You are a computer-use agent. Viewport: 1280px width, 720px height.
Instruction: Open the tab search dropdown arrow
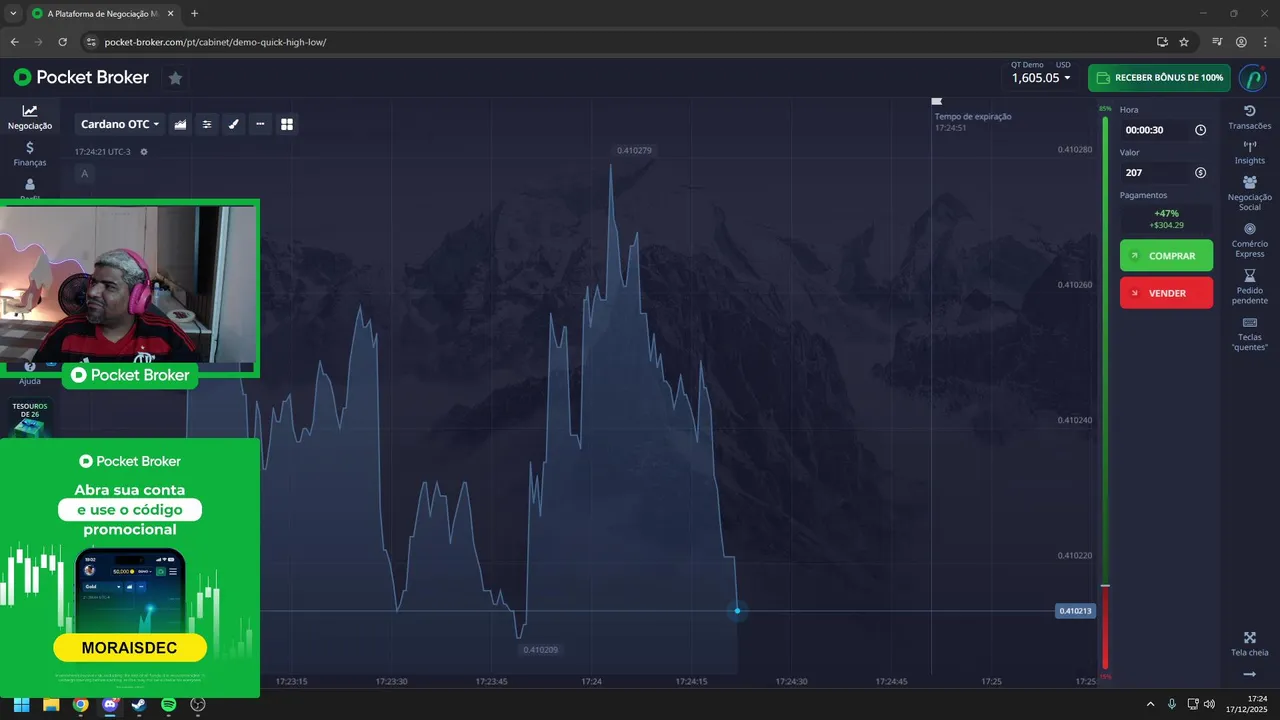[12, 14]
